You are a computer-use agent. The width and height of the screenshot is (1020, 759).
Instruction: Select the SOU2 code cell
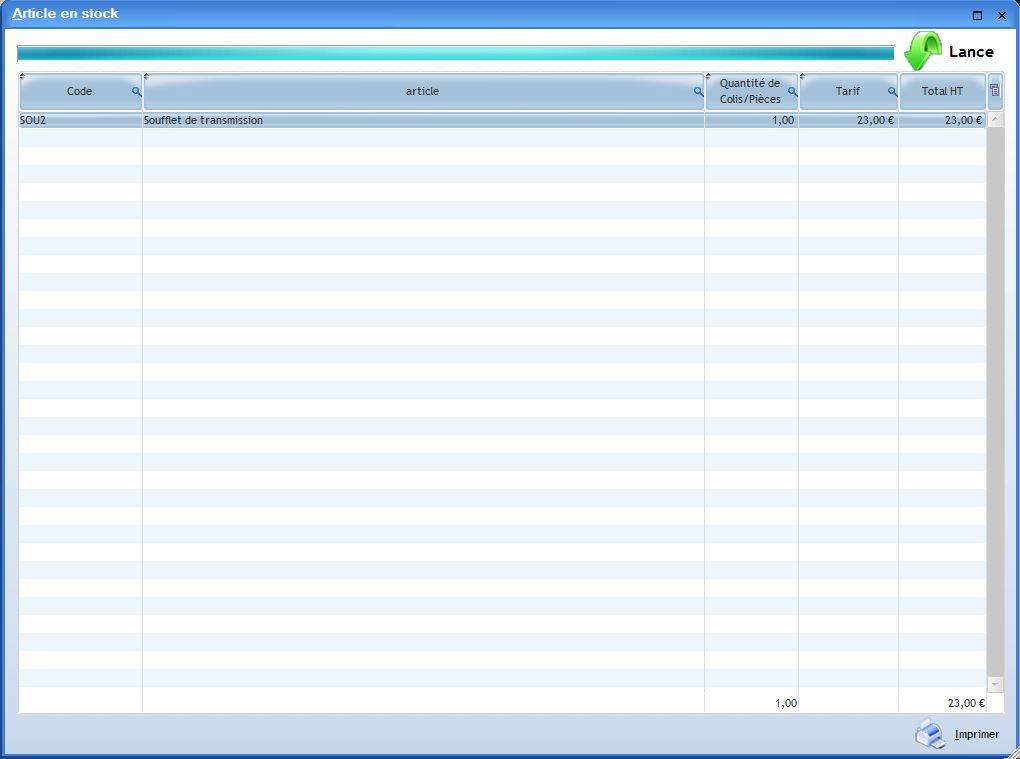(81, 120)
